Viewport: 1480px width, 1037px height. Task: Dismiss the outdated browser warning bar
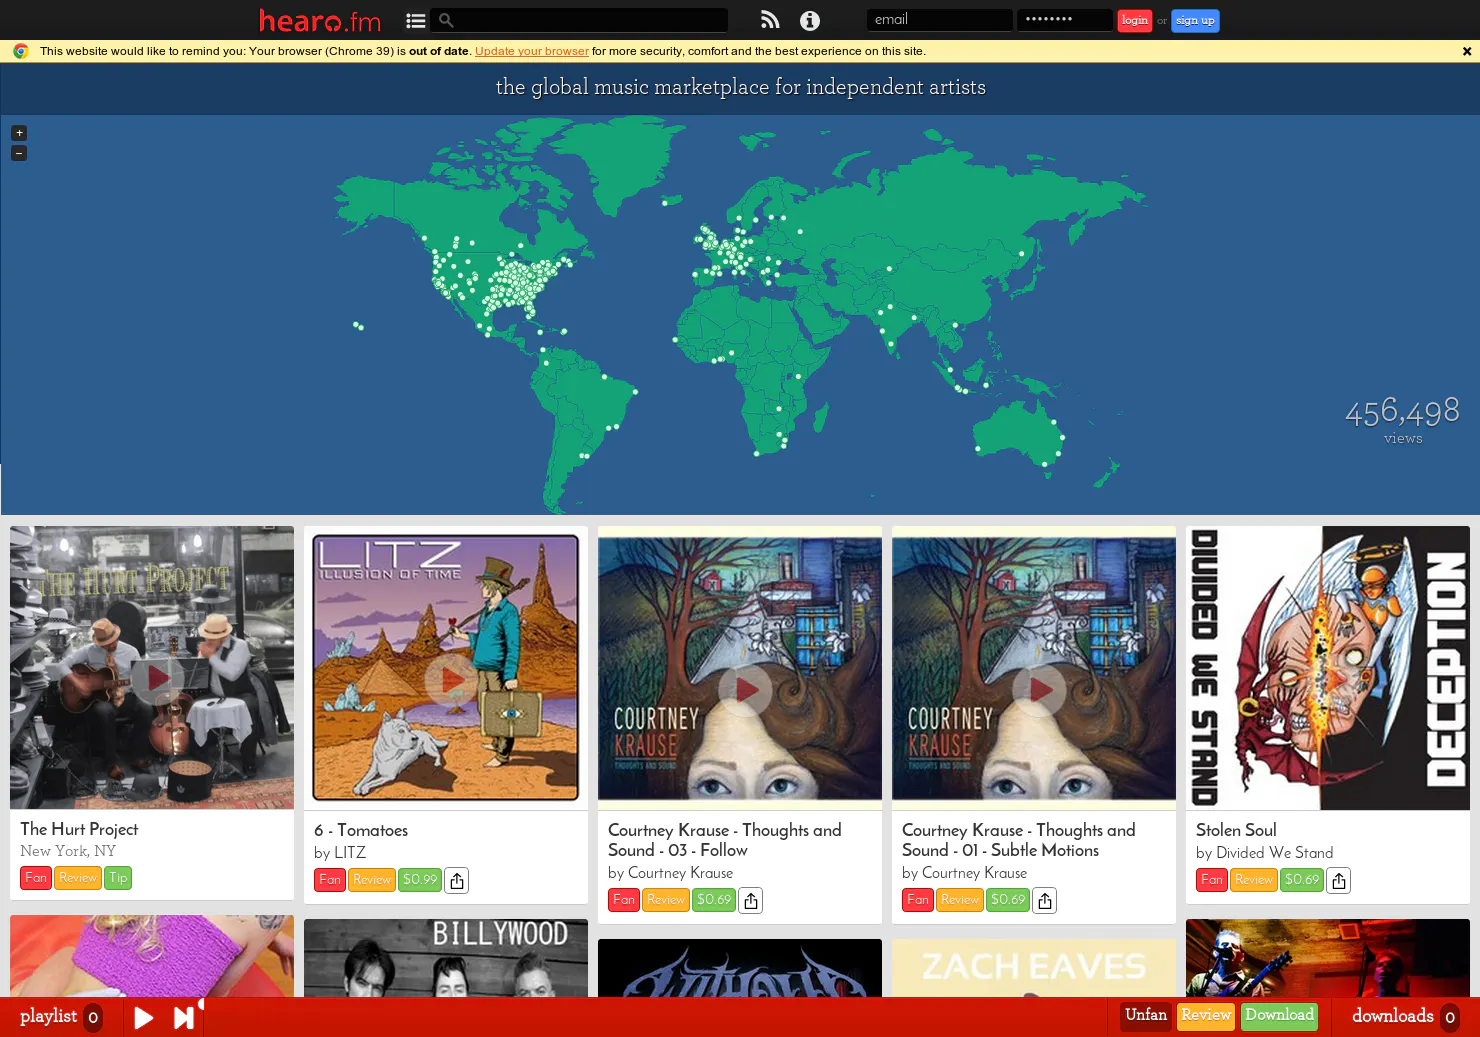click(1467, 51)
